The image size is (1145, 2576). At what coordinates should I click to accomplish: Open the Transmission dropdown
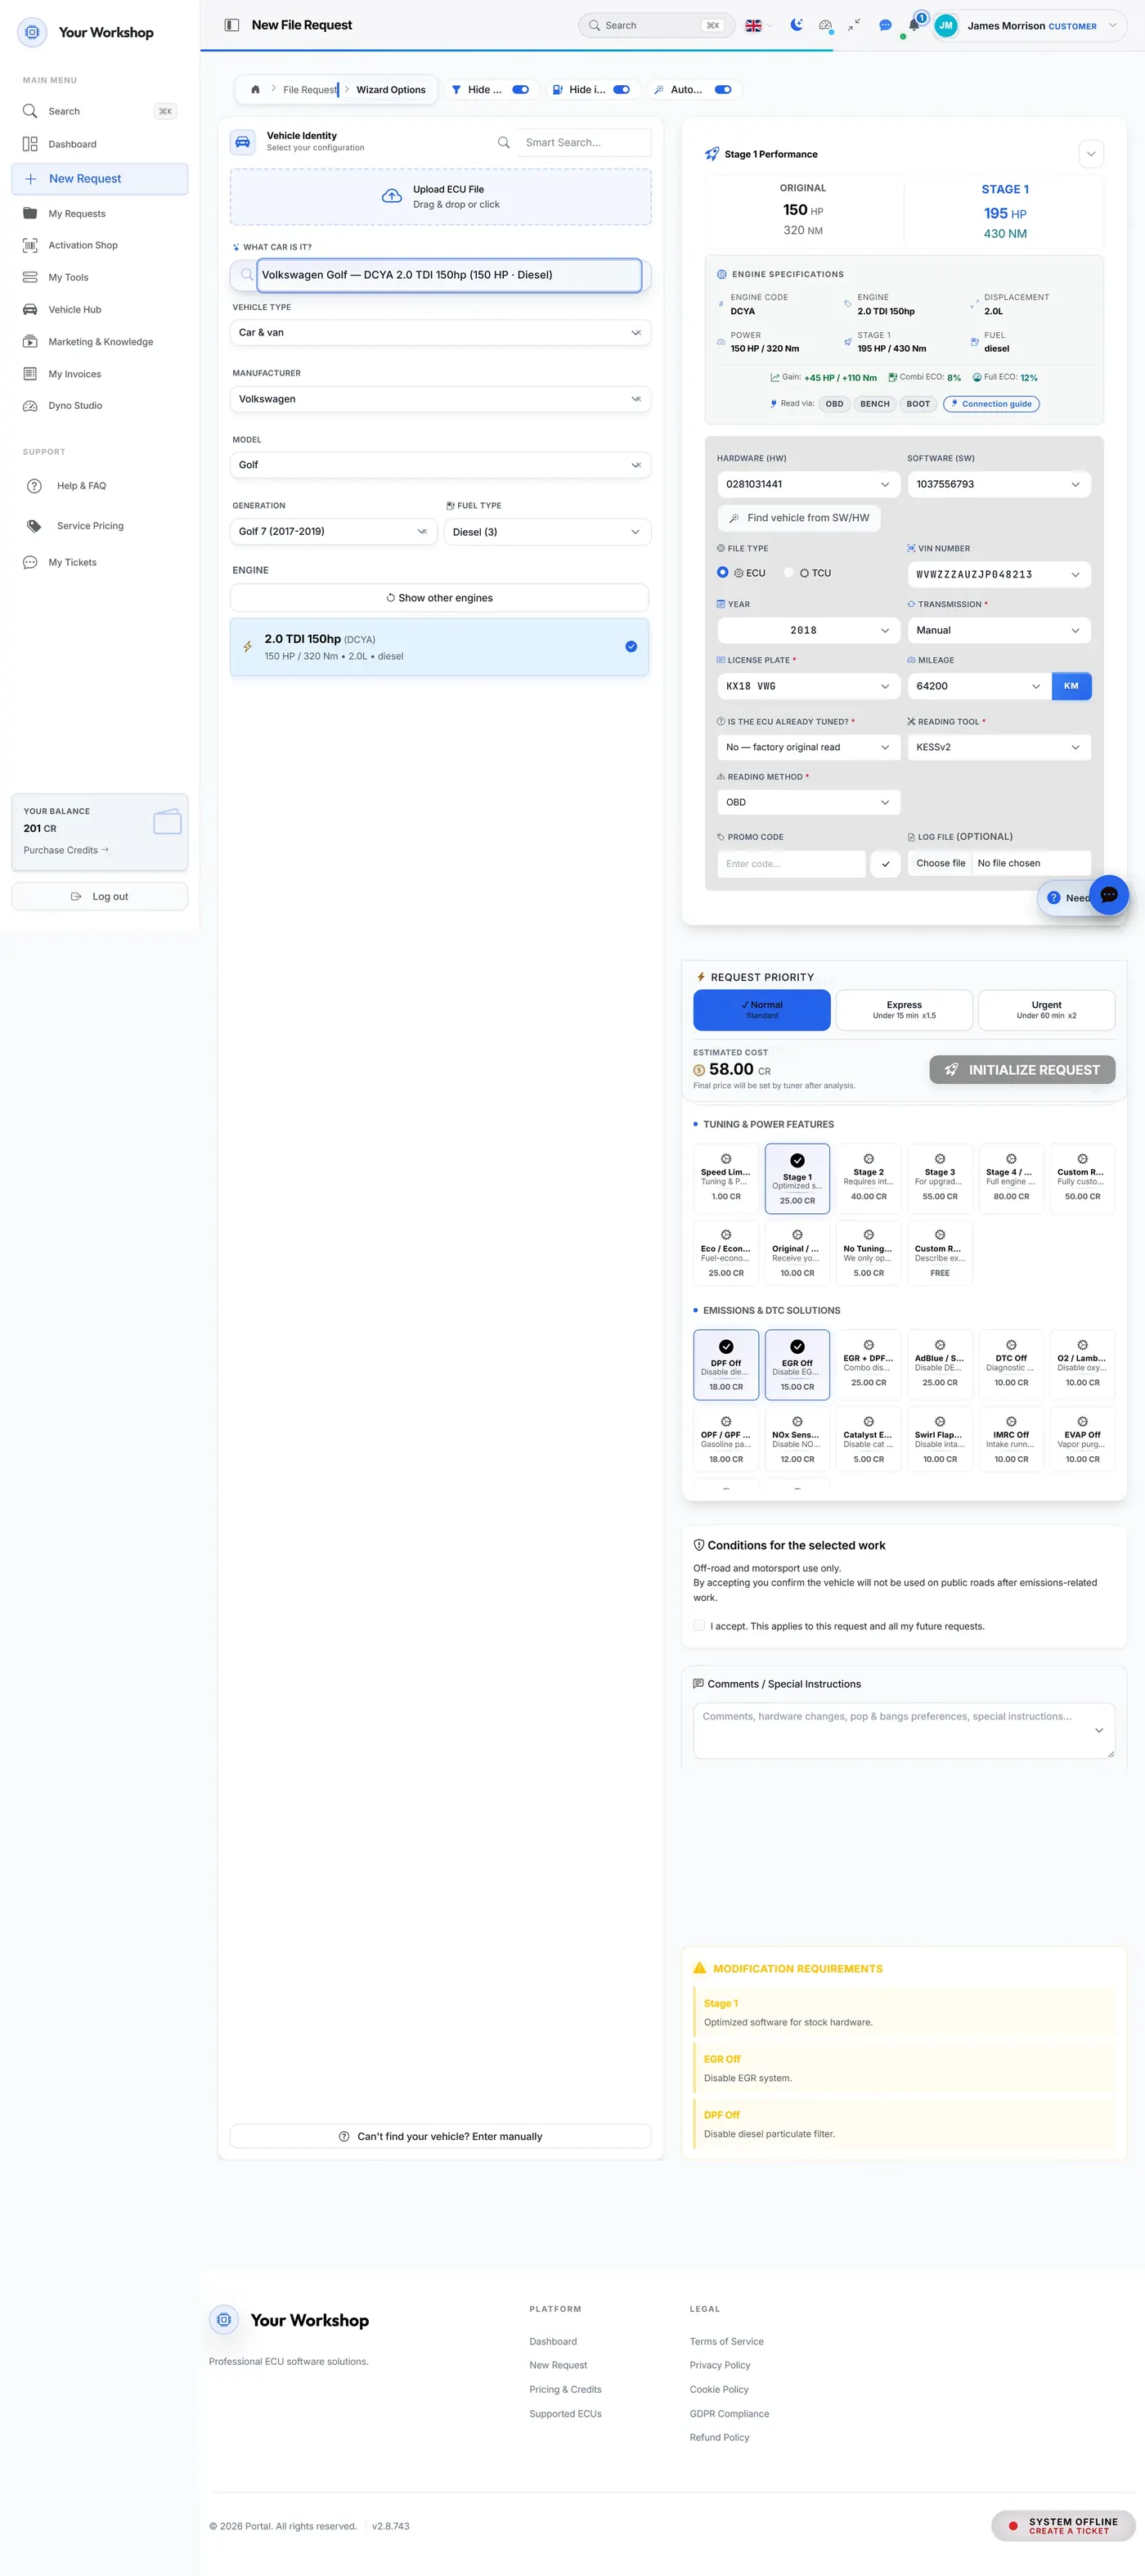(999, 630)
